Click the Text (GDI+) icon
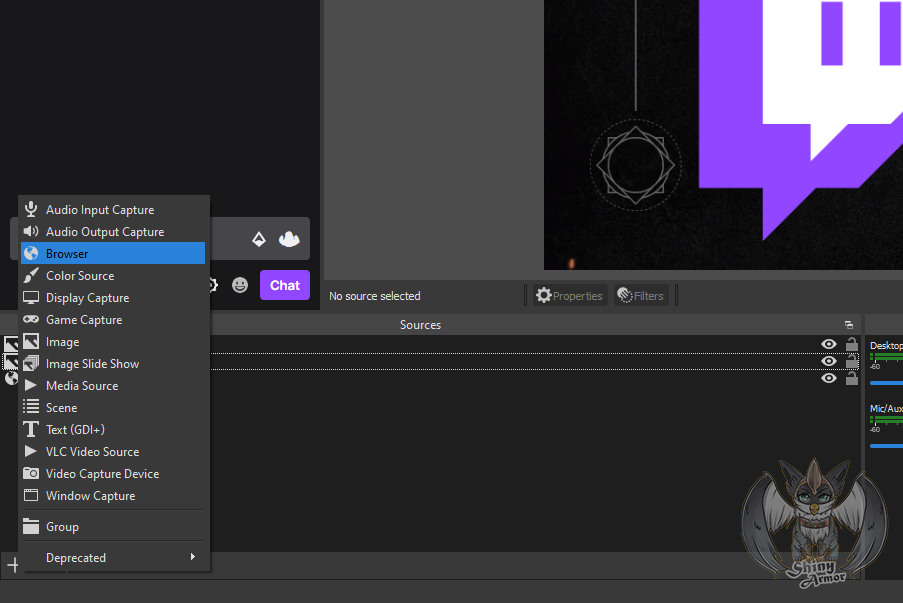 [x=31, y=430]
